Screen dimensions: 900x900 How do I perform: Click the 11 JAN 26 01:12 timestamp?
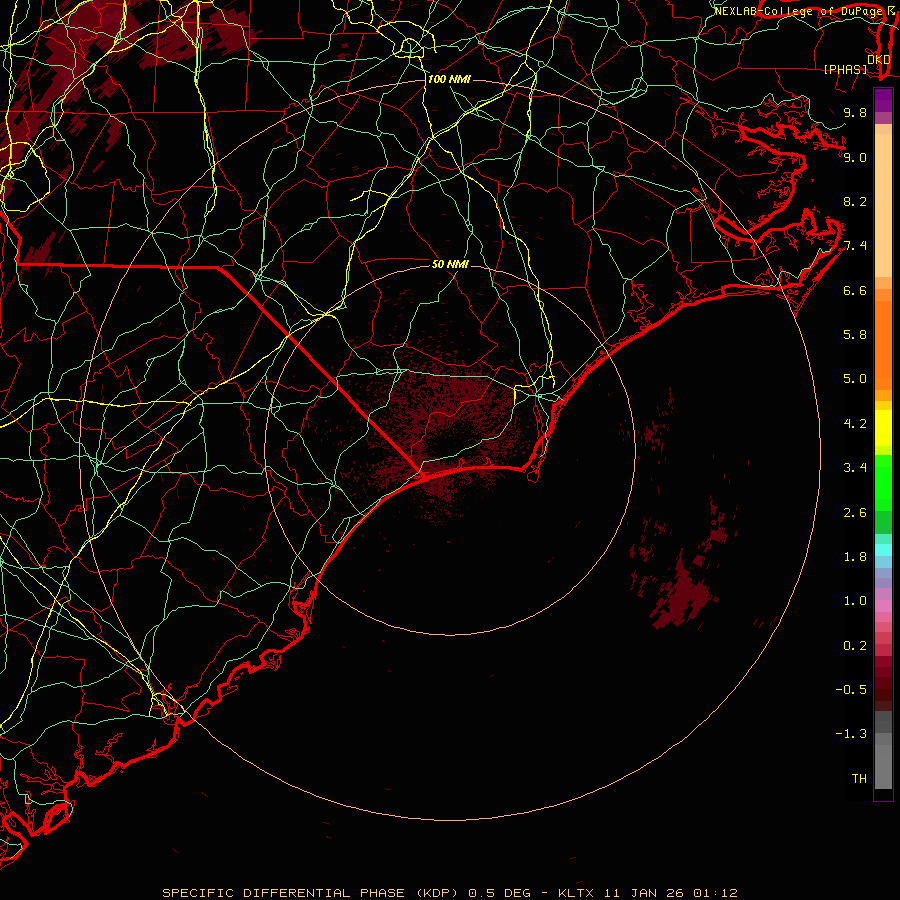coord(670,893)
